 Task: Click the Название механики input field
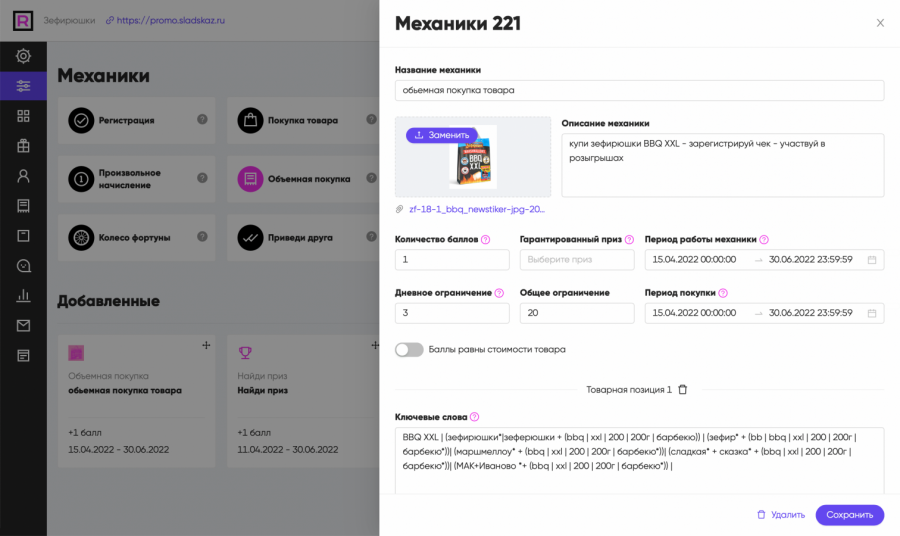pyautogui.click(x=639, y=91)
